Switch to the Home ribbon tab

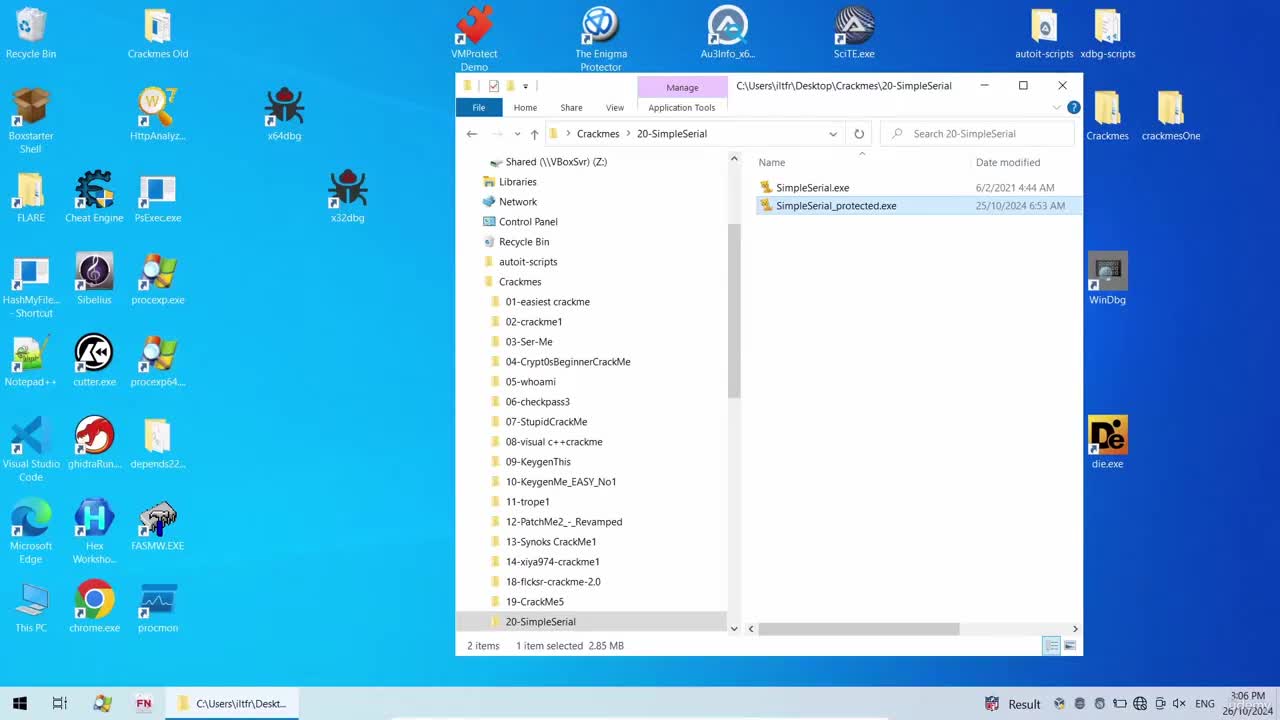(525, 107)
